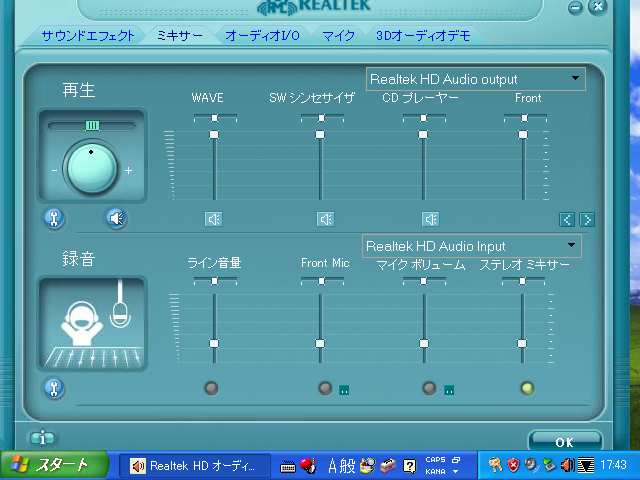This screenshot has width=640, height=480.
Task: Click the WAVE volume slider handle
Action: 214,134
